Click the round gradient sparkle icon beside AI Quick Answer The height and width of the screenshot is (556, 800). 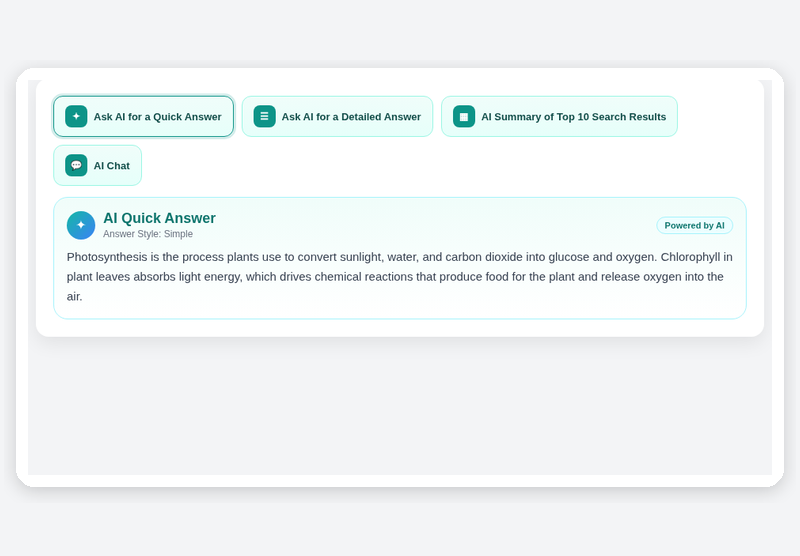tap(81, 225)
